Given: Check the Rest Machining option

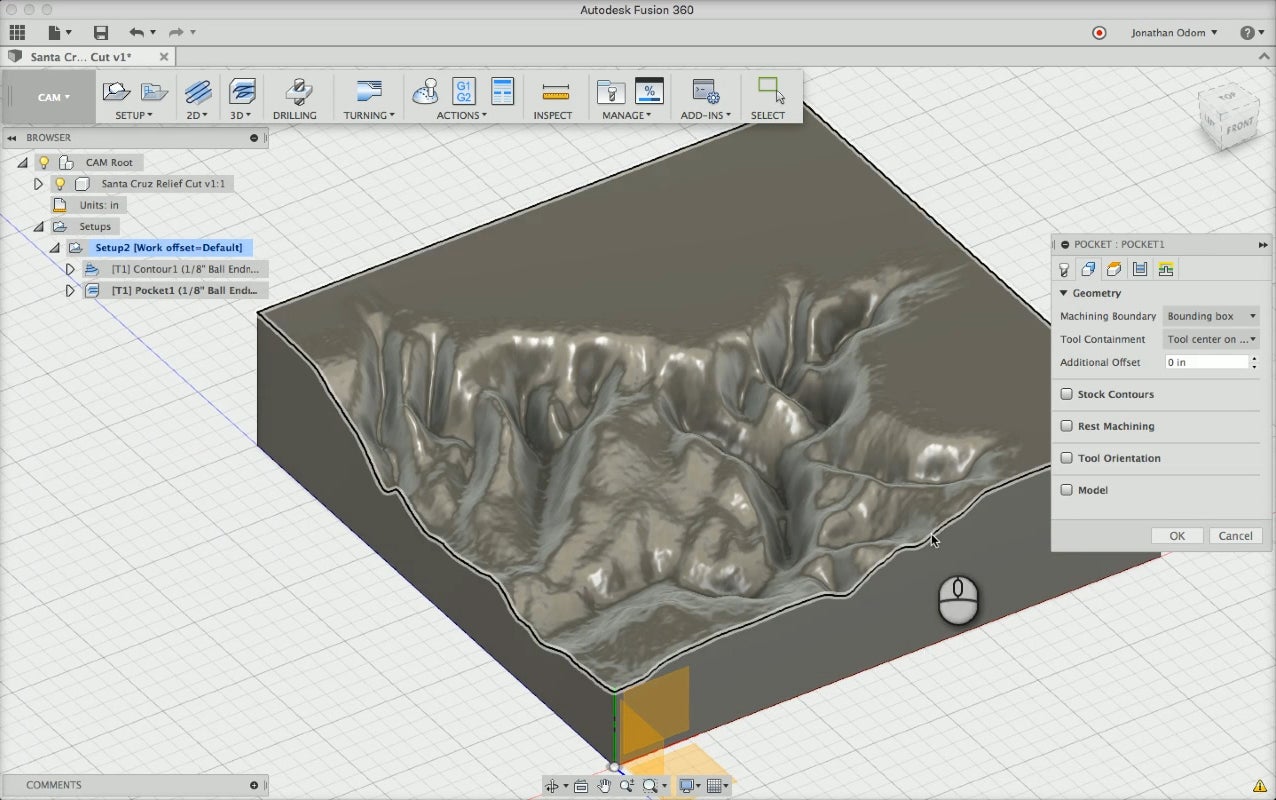Looking at the screenshot, I should (1067, 426).
